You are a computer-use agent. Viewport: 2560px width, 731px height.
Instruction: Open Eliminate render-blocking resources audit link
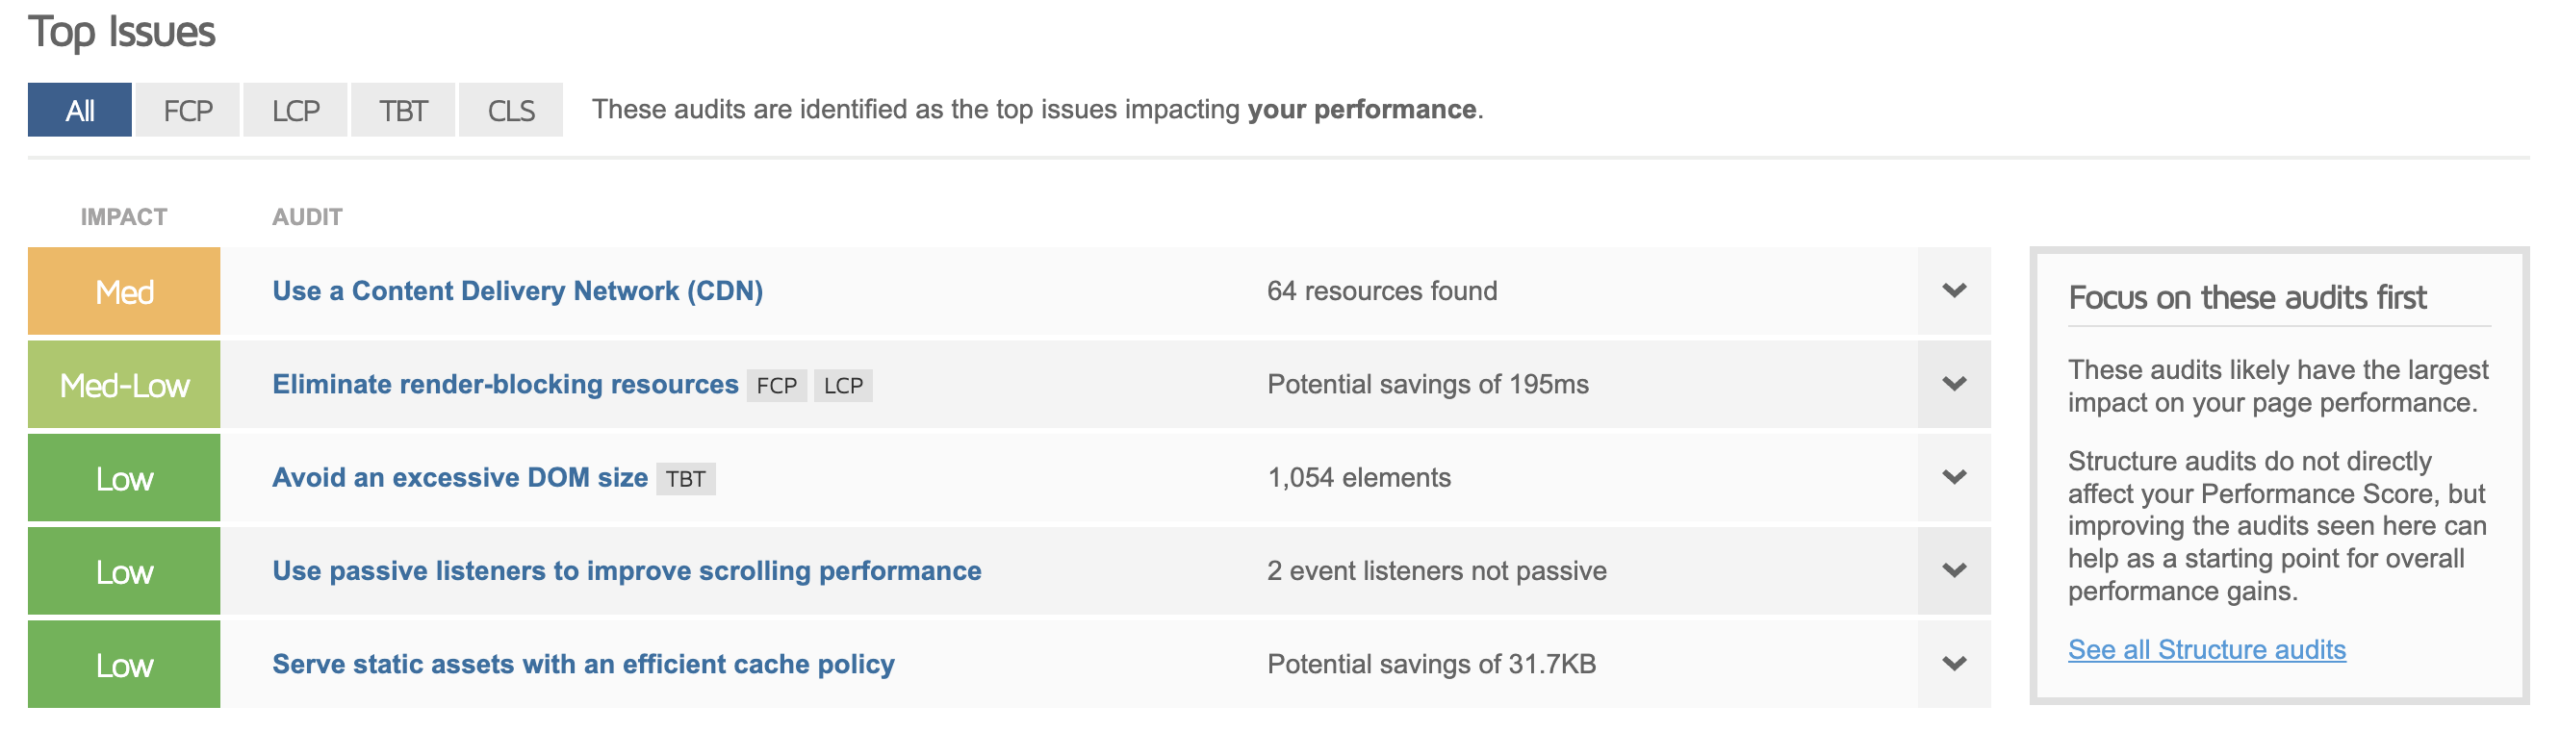coord(505,384)
